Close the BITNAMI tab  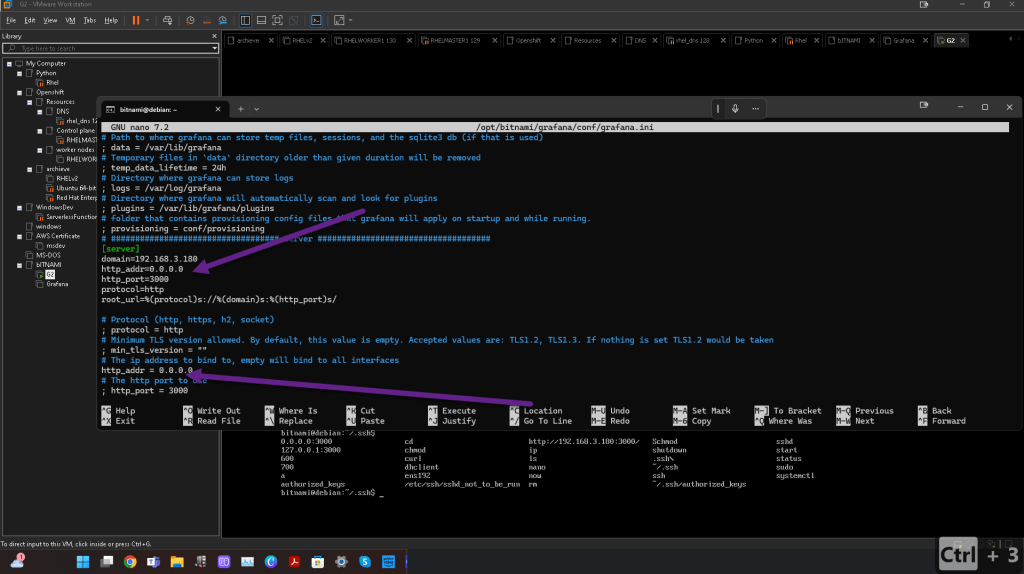tap(872, 40)
